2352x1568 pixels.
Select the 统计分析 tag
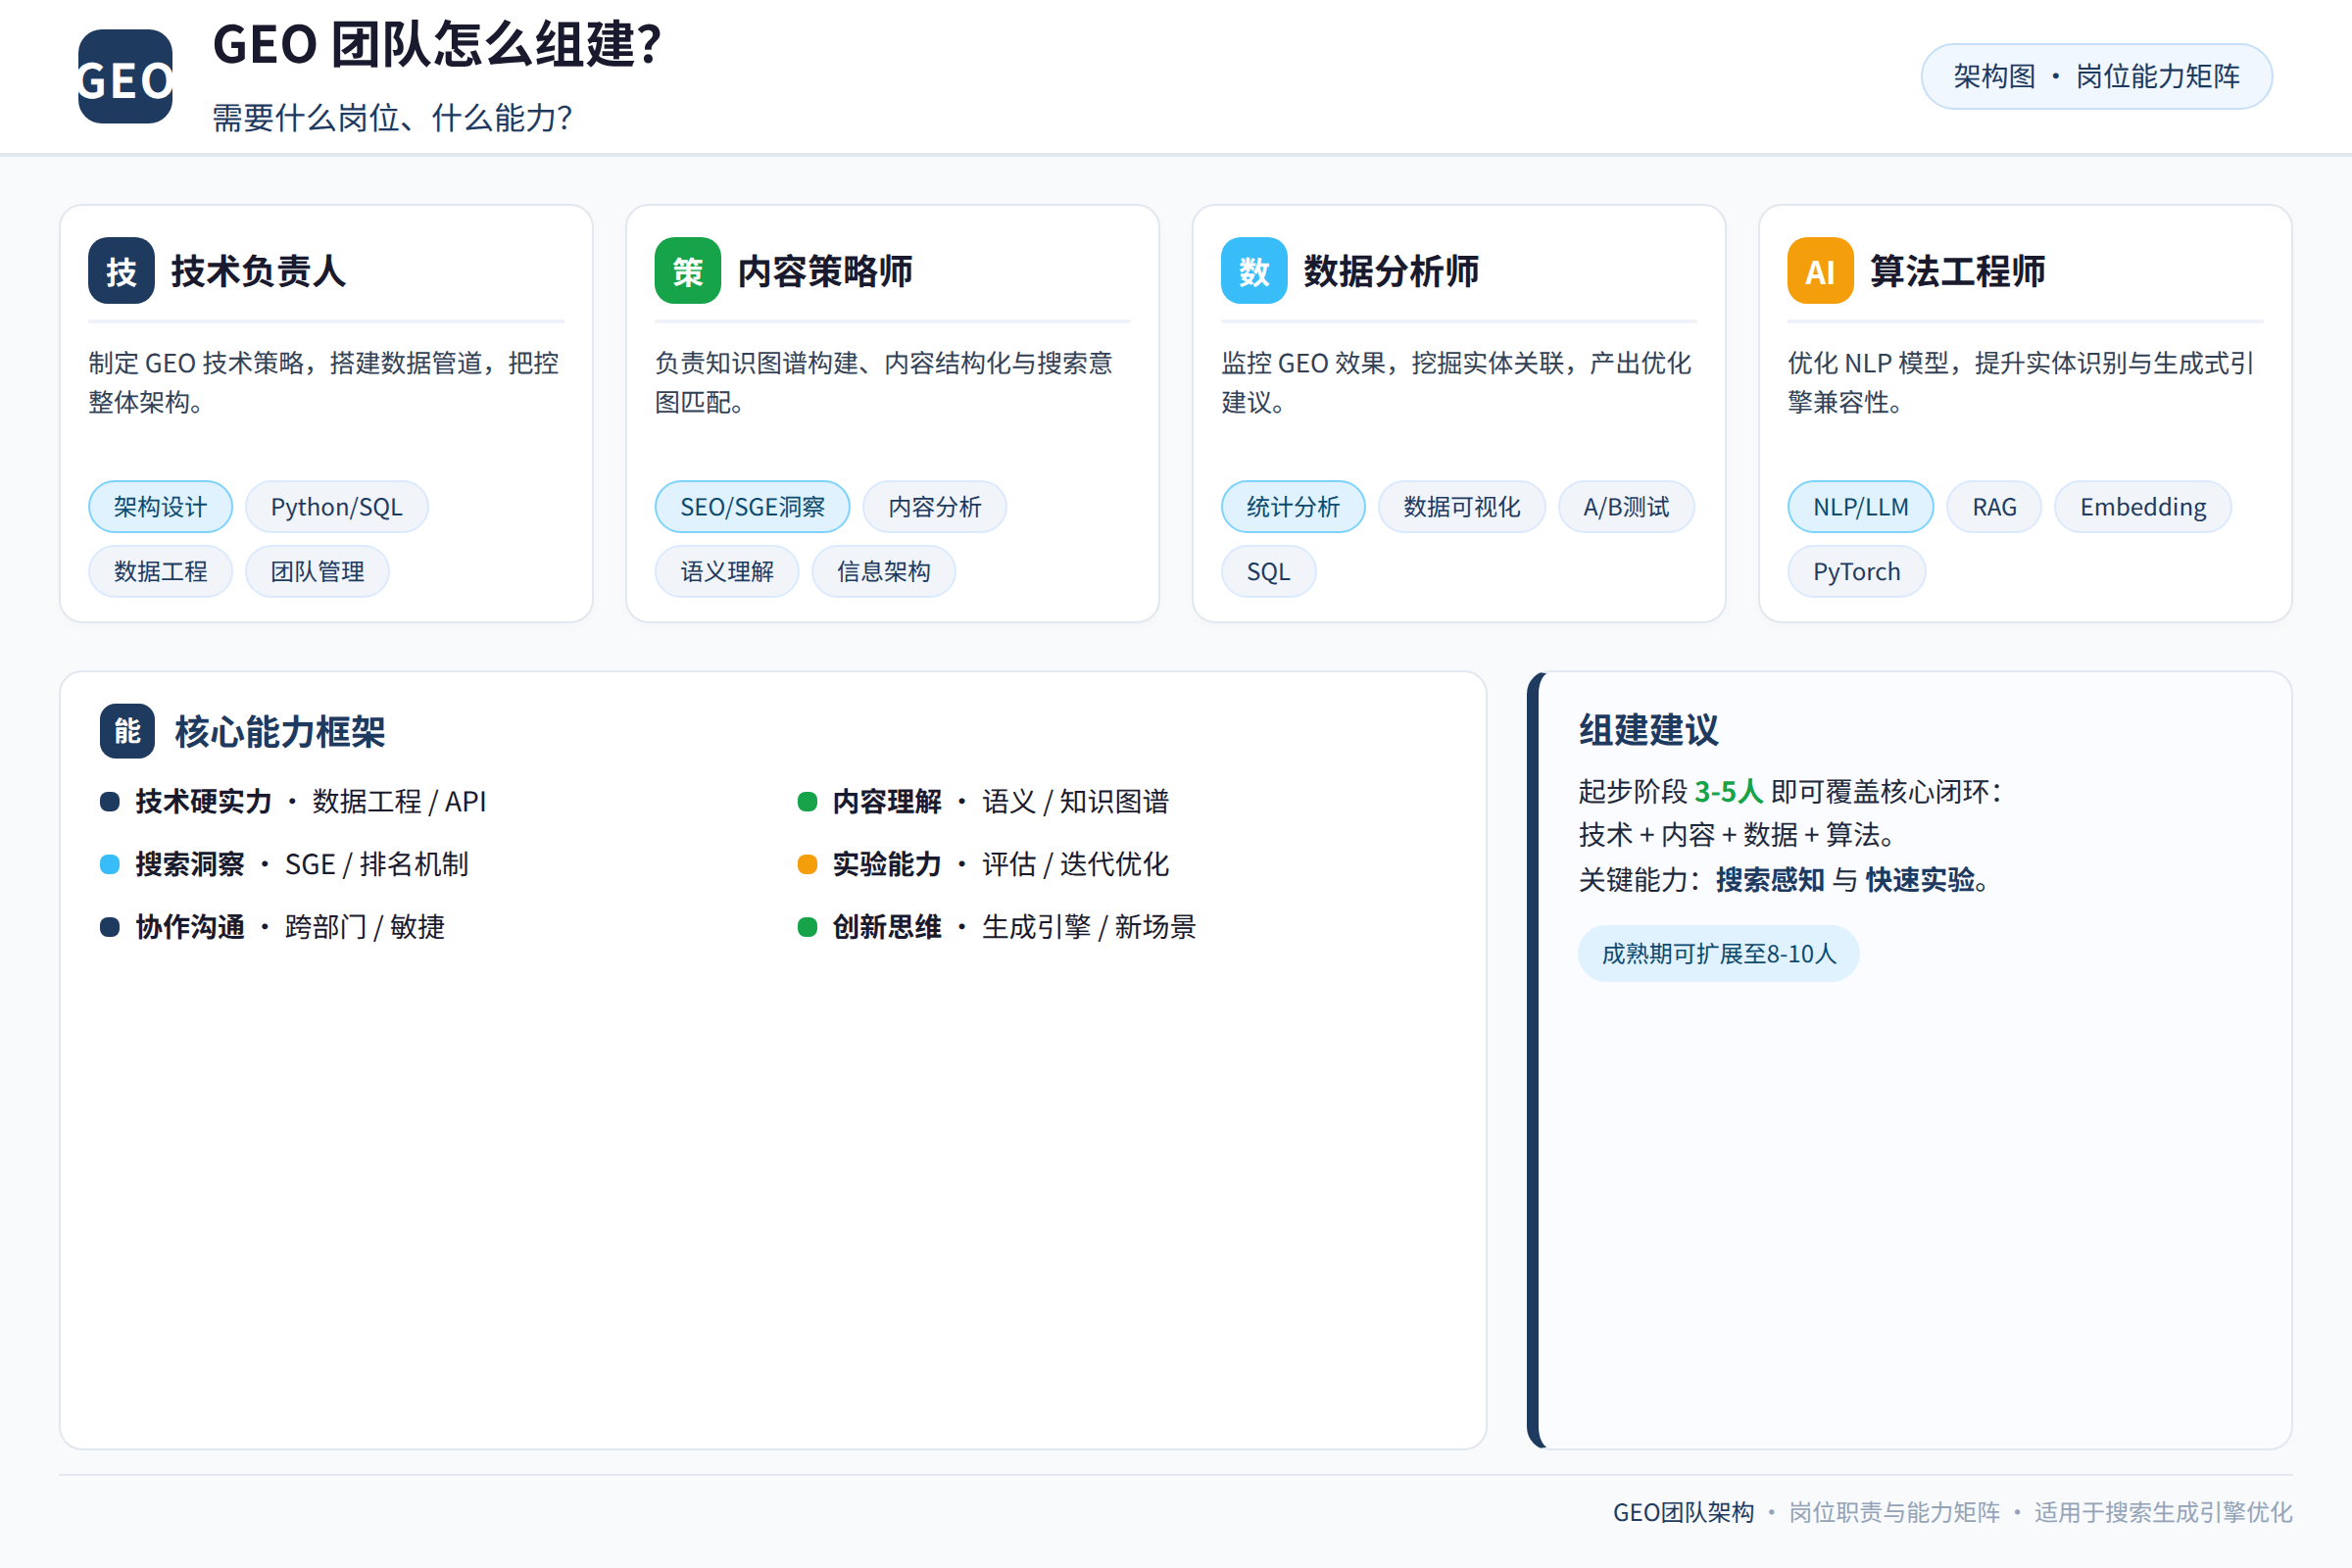(1293, 507)
